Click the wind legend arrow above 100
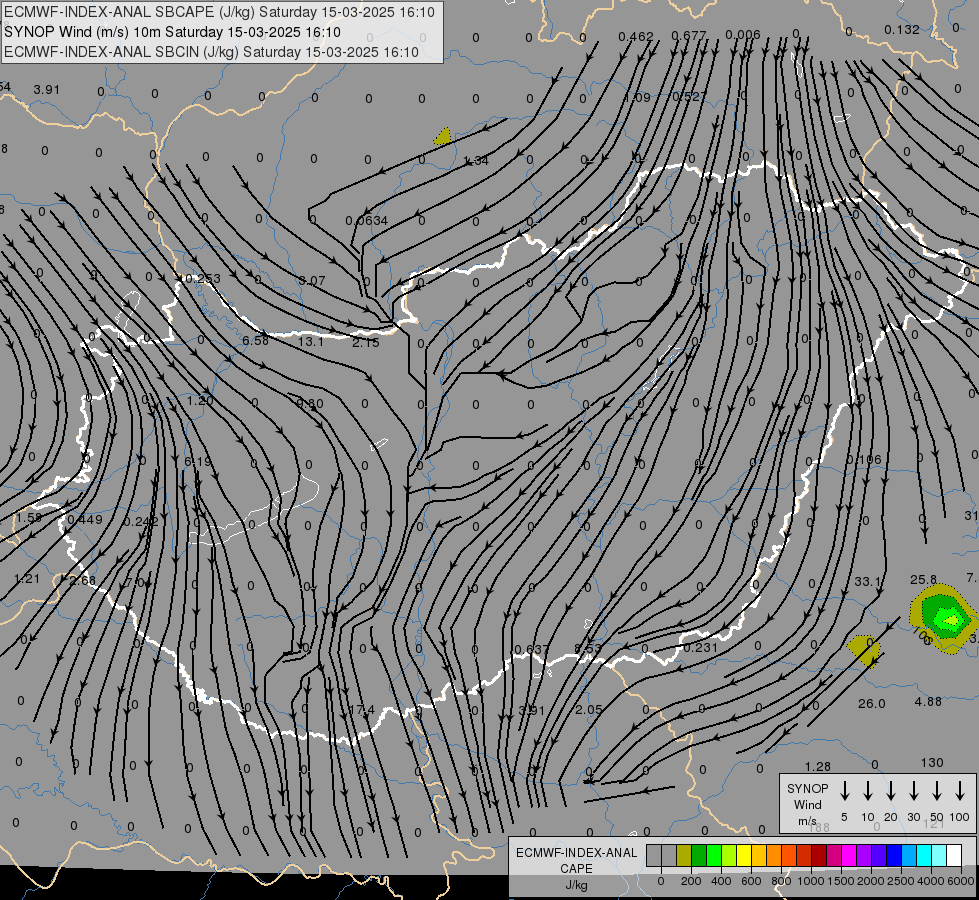 (960, 791)
